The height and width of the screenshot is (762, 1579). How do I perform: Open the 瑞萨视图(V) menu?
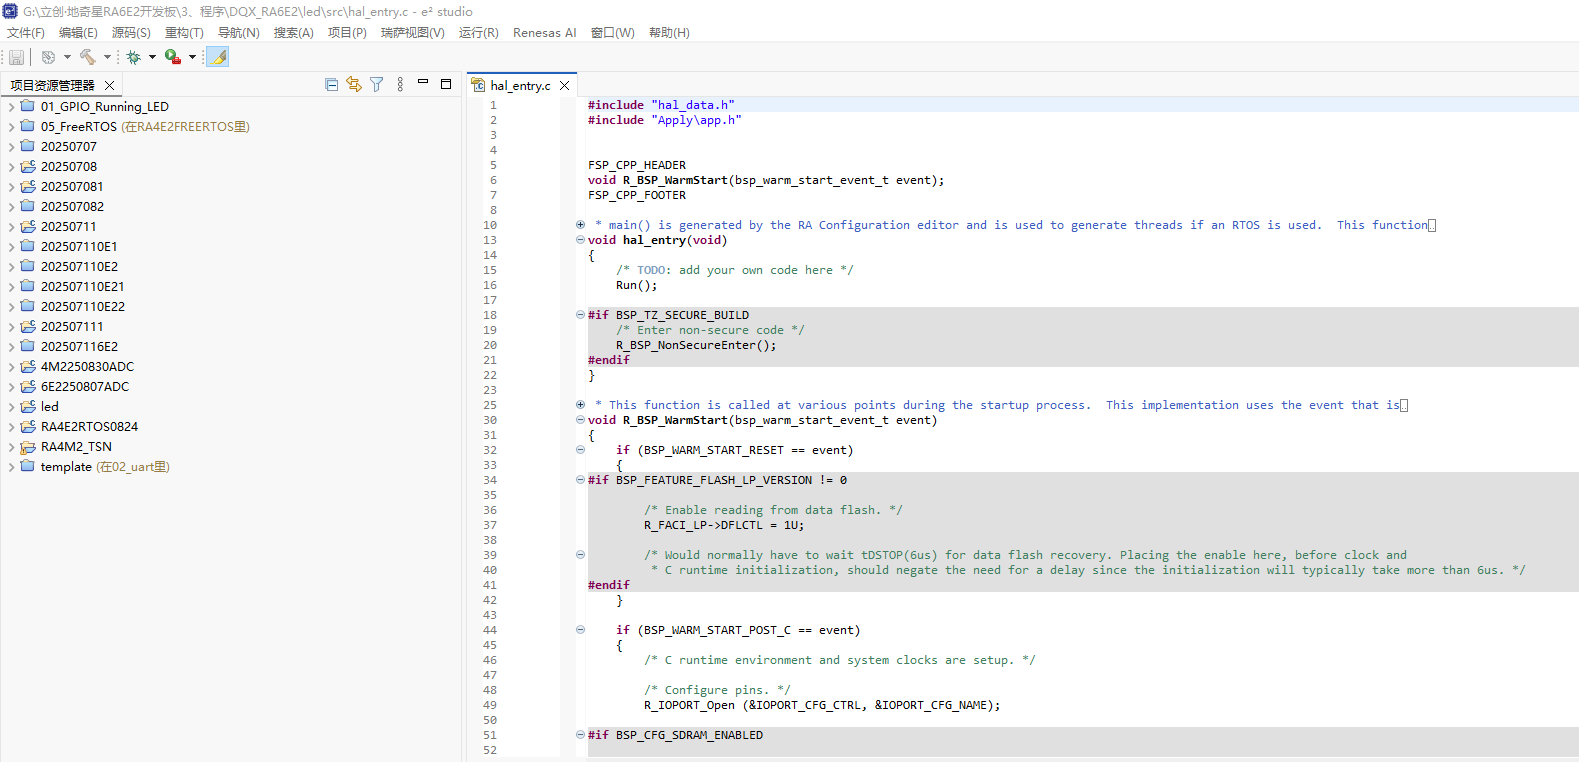click(x=413, y=33)
